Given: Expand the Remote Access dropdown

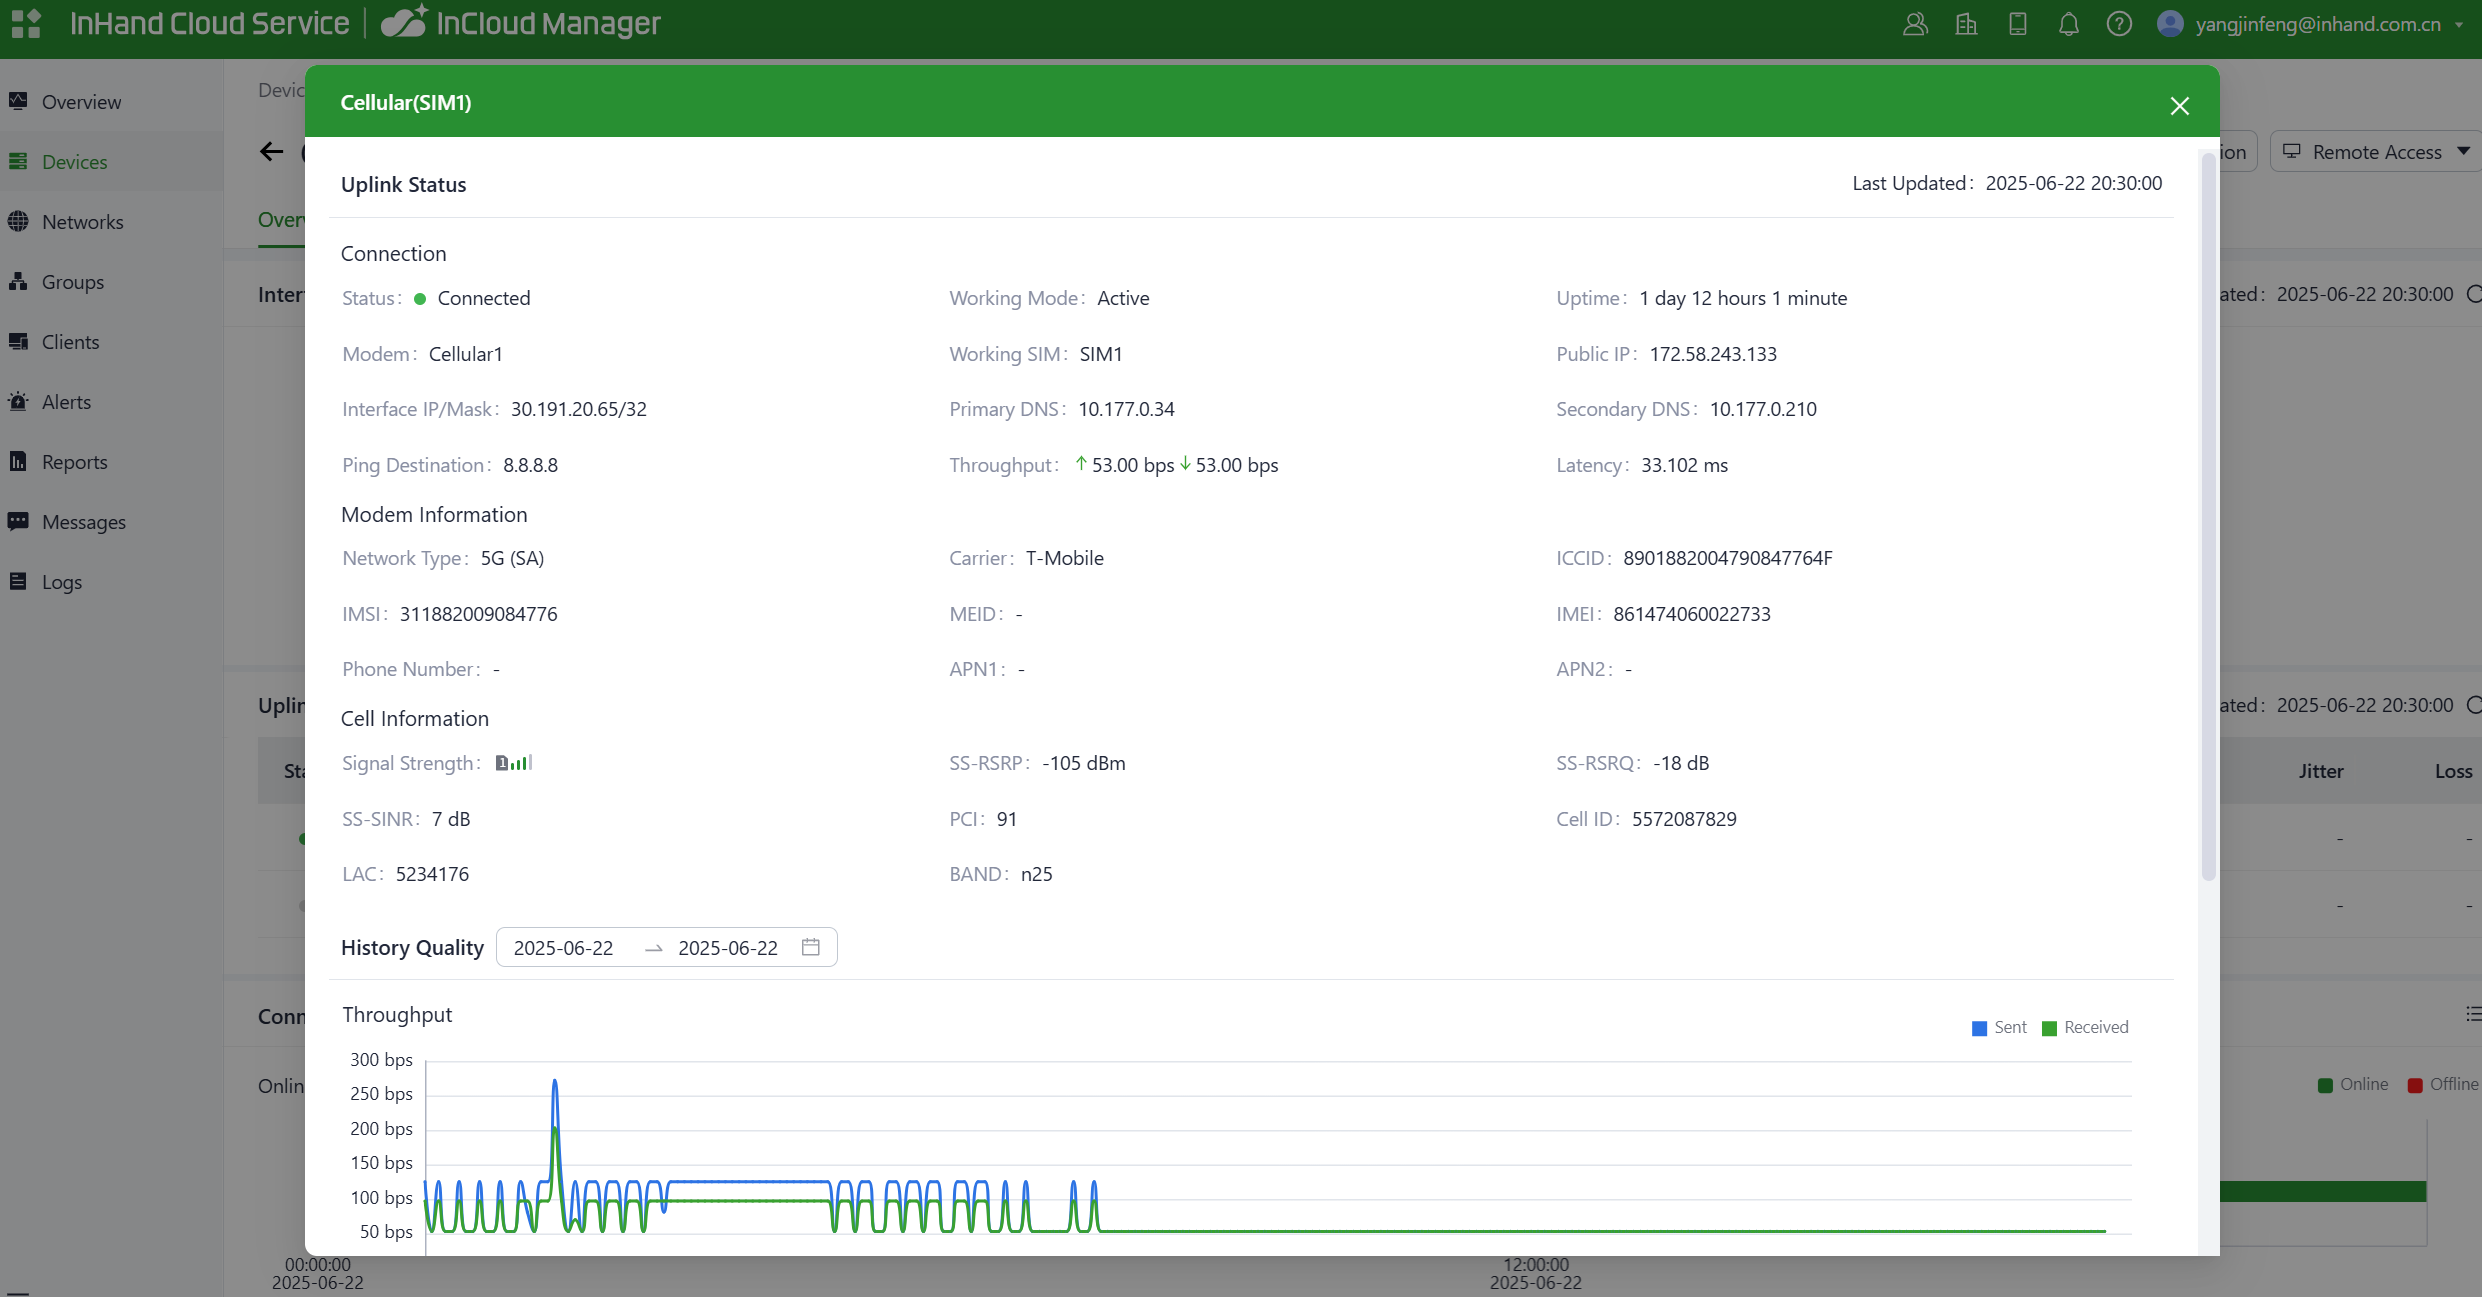Looking at the screenshot, I should pyautogui.click(x=2377, y=152).
